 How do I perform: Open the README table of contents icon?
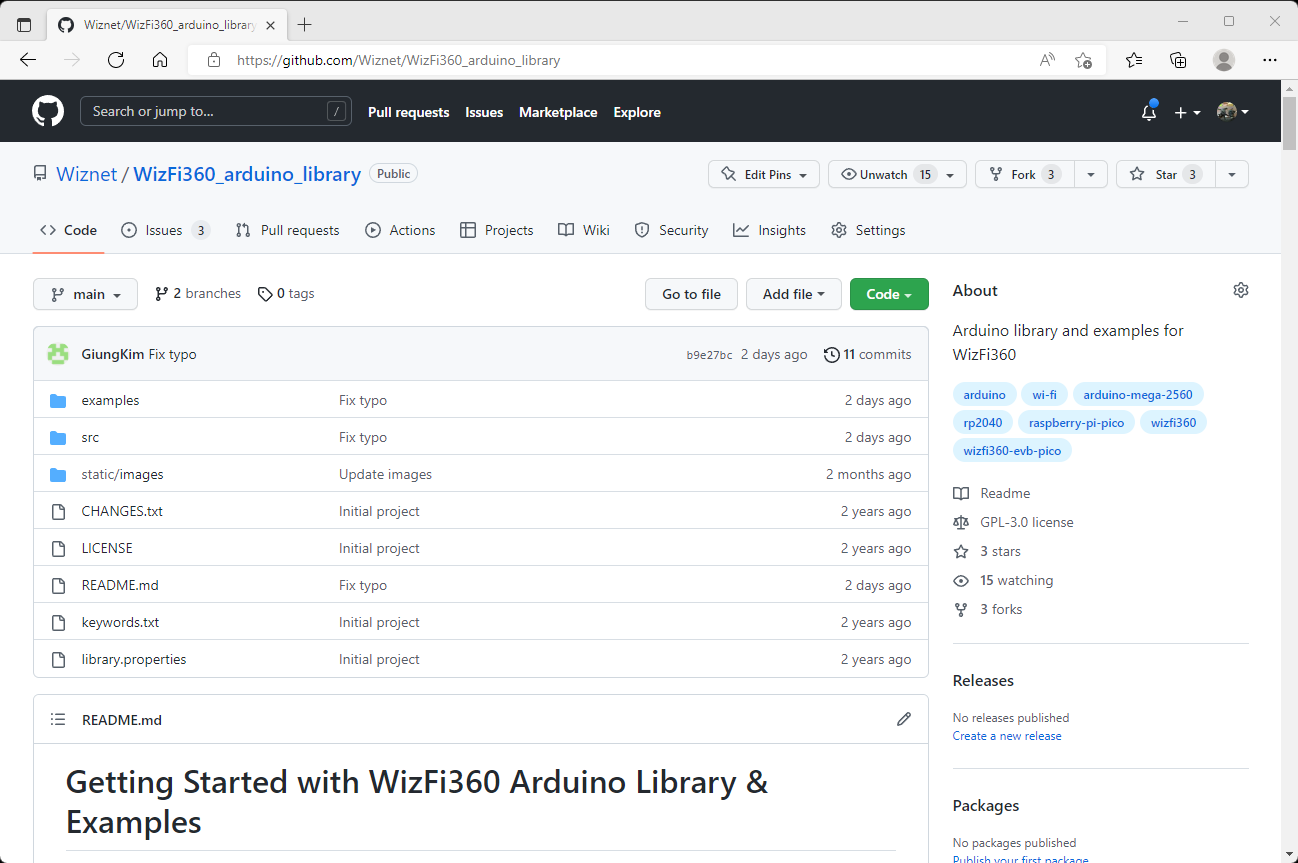pyautogui.click(x=58, y=719)
